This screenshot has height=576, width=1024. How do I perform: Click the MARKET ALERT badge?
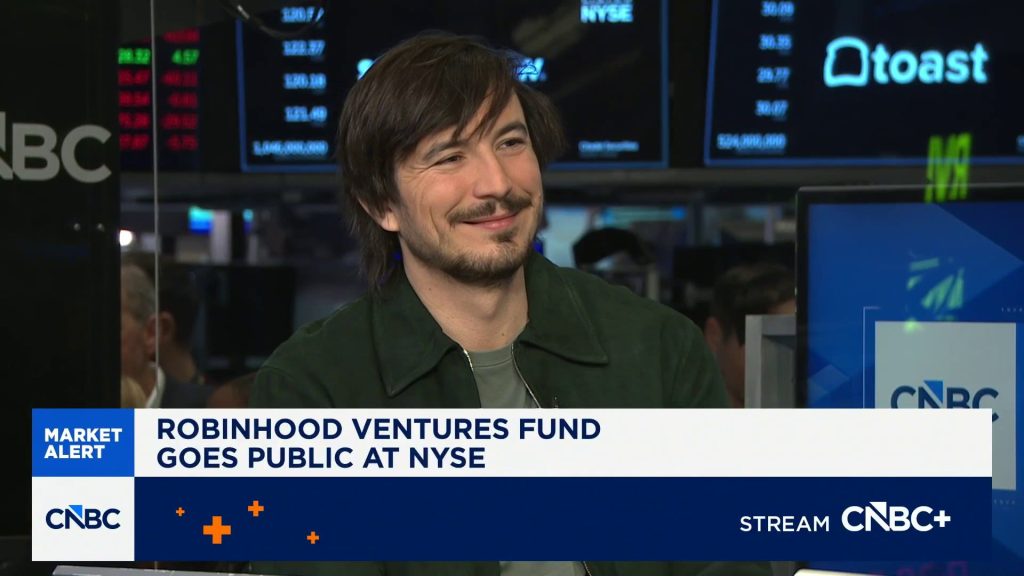tap(83, 443)
